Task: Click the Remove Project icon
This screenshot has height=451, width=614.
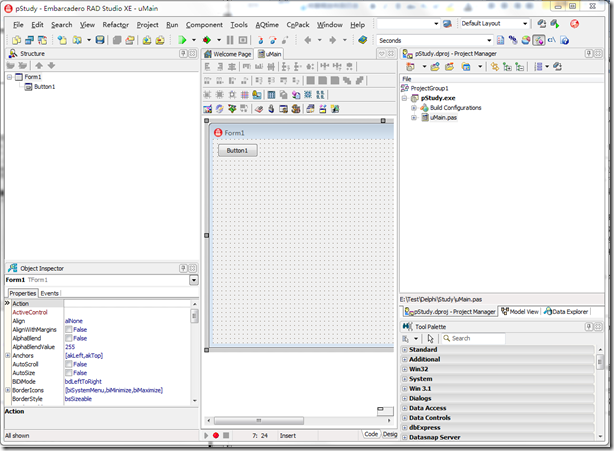Action: pyautogui.click(x=450, y=67)
